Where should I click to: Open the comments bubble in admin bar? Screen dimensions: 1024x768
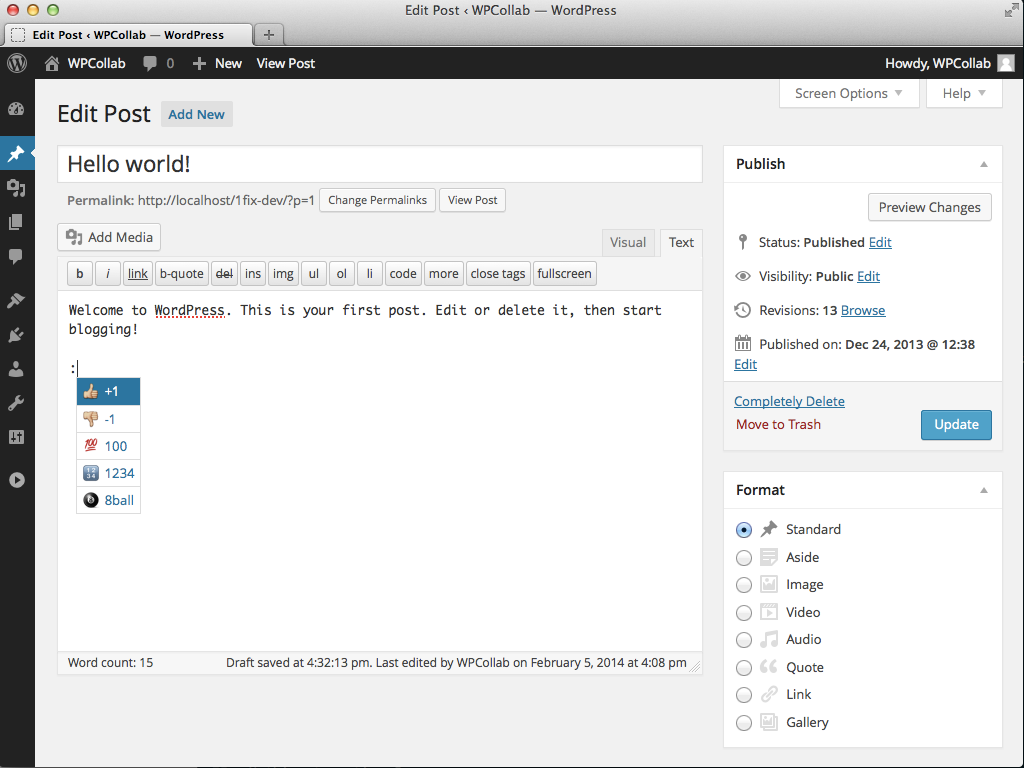pos(150,63)
